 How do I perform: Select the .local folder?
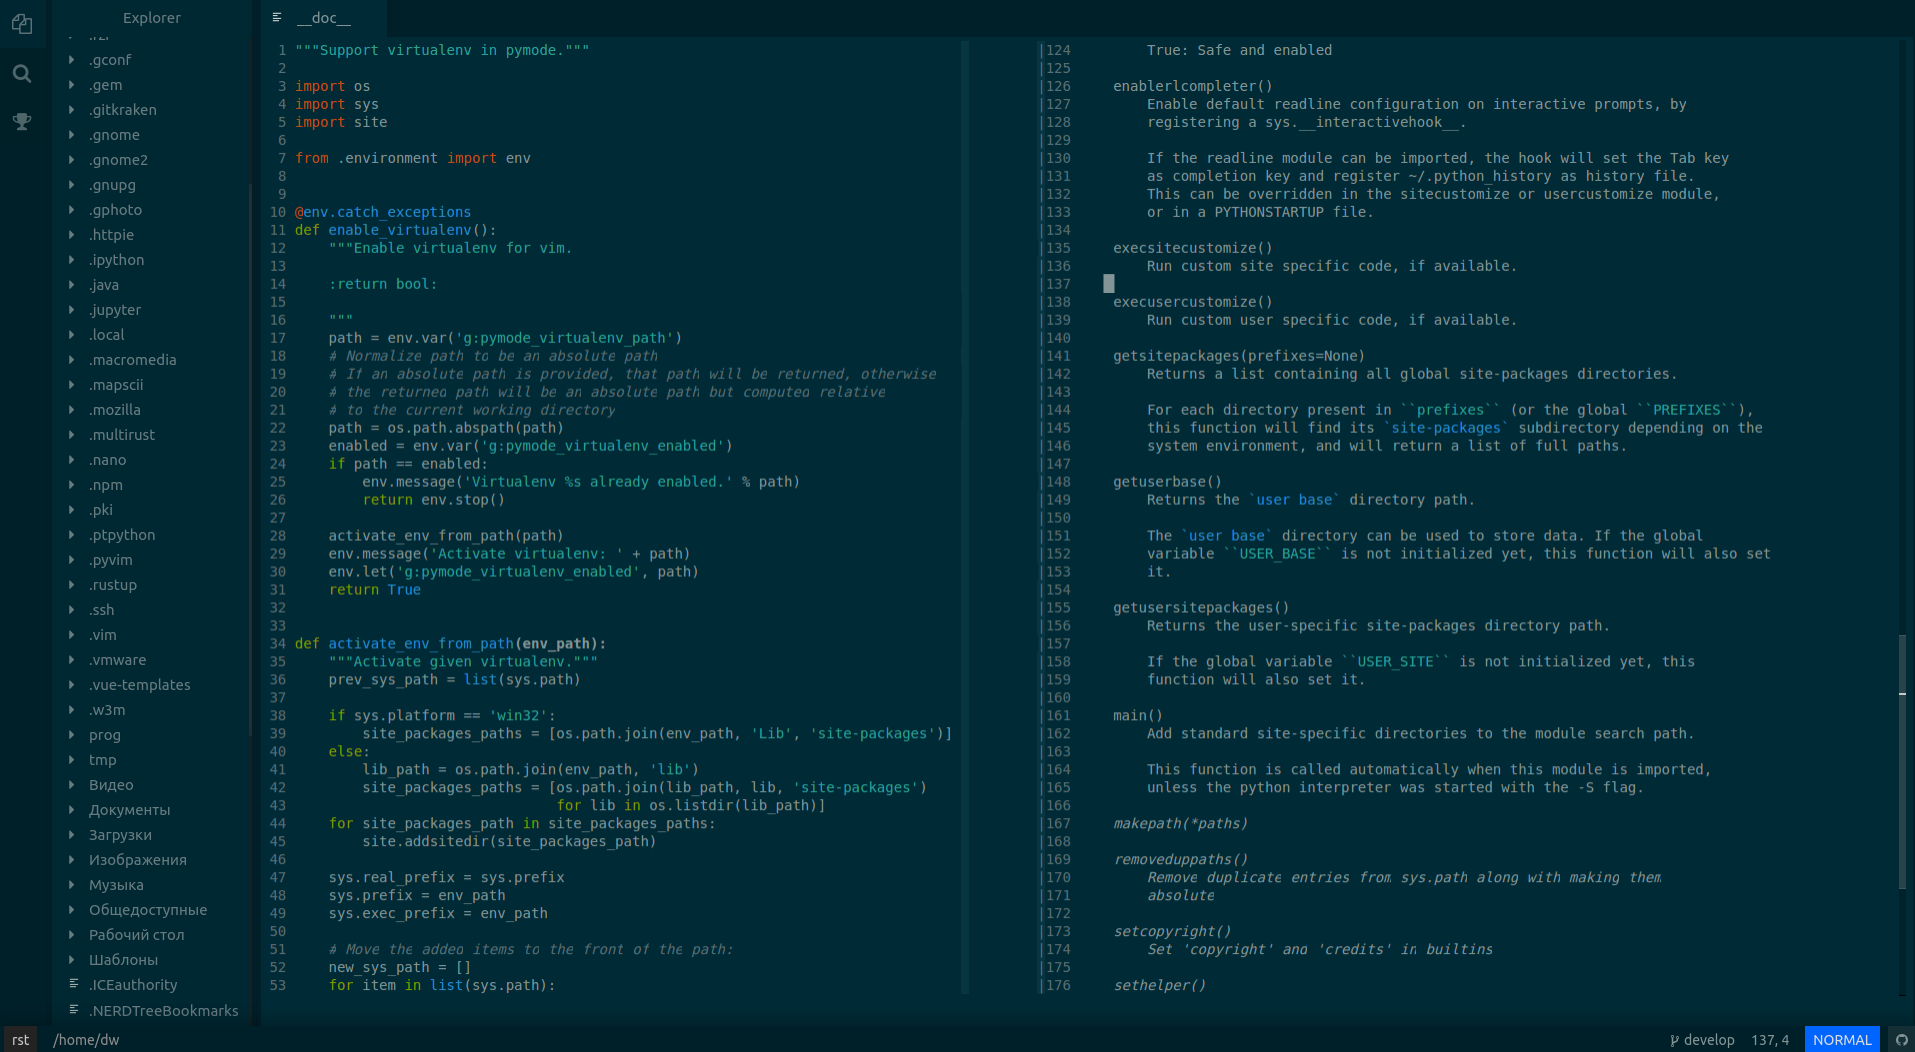(106, 335)
